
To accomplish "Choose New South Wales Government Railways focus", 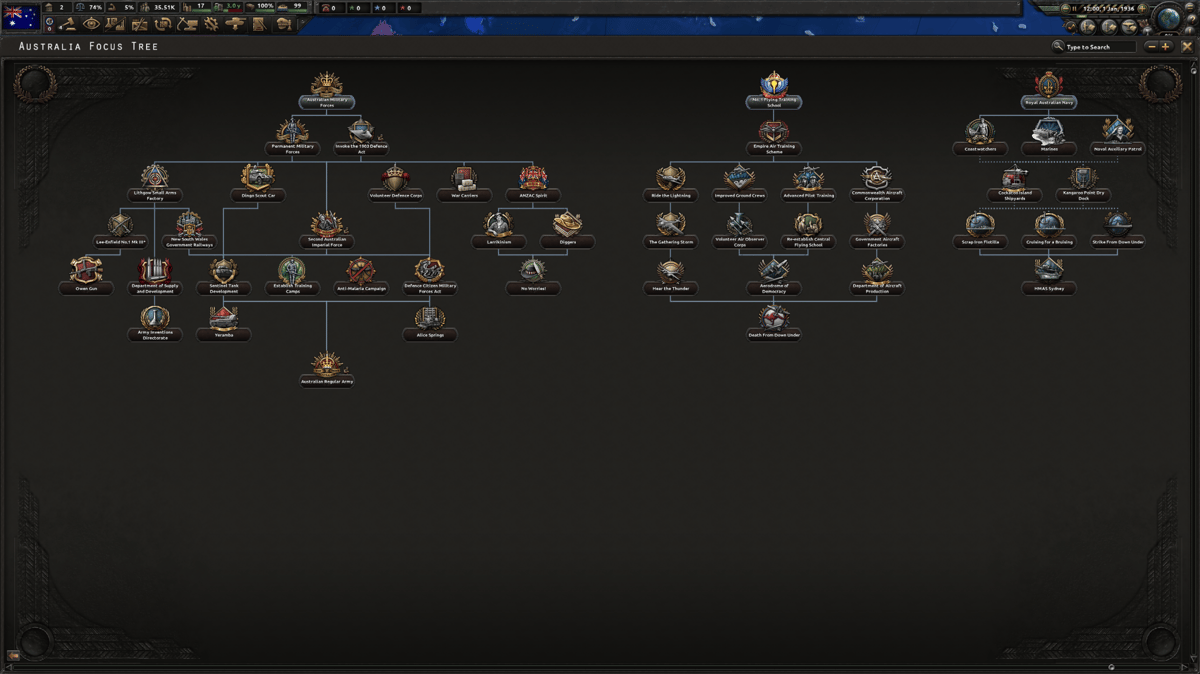I will [190, 229].
